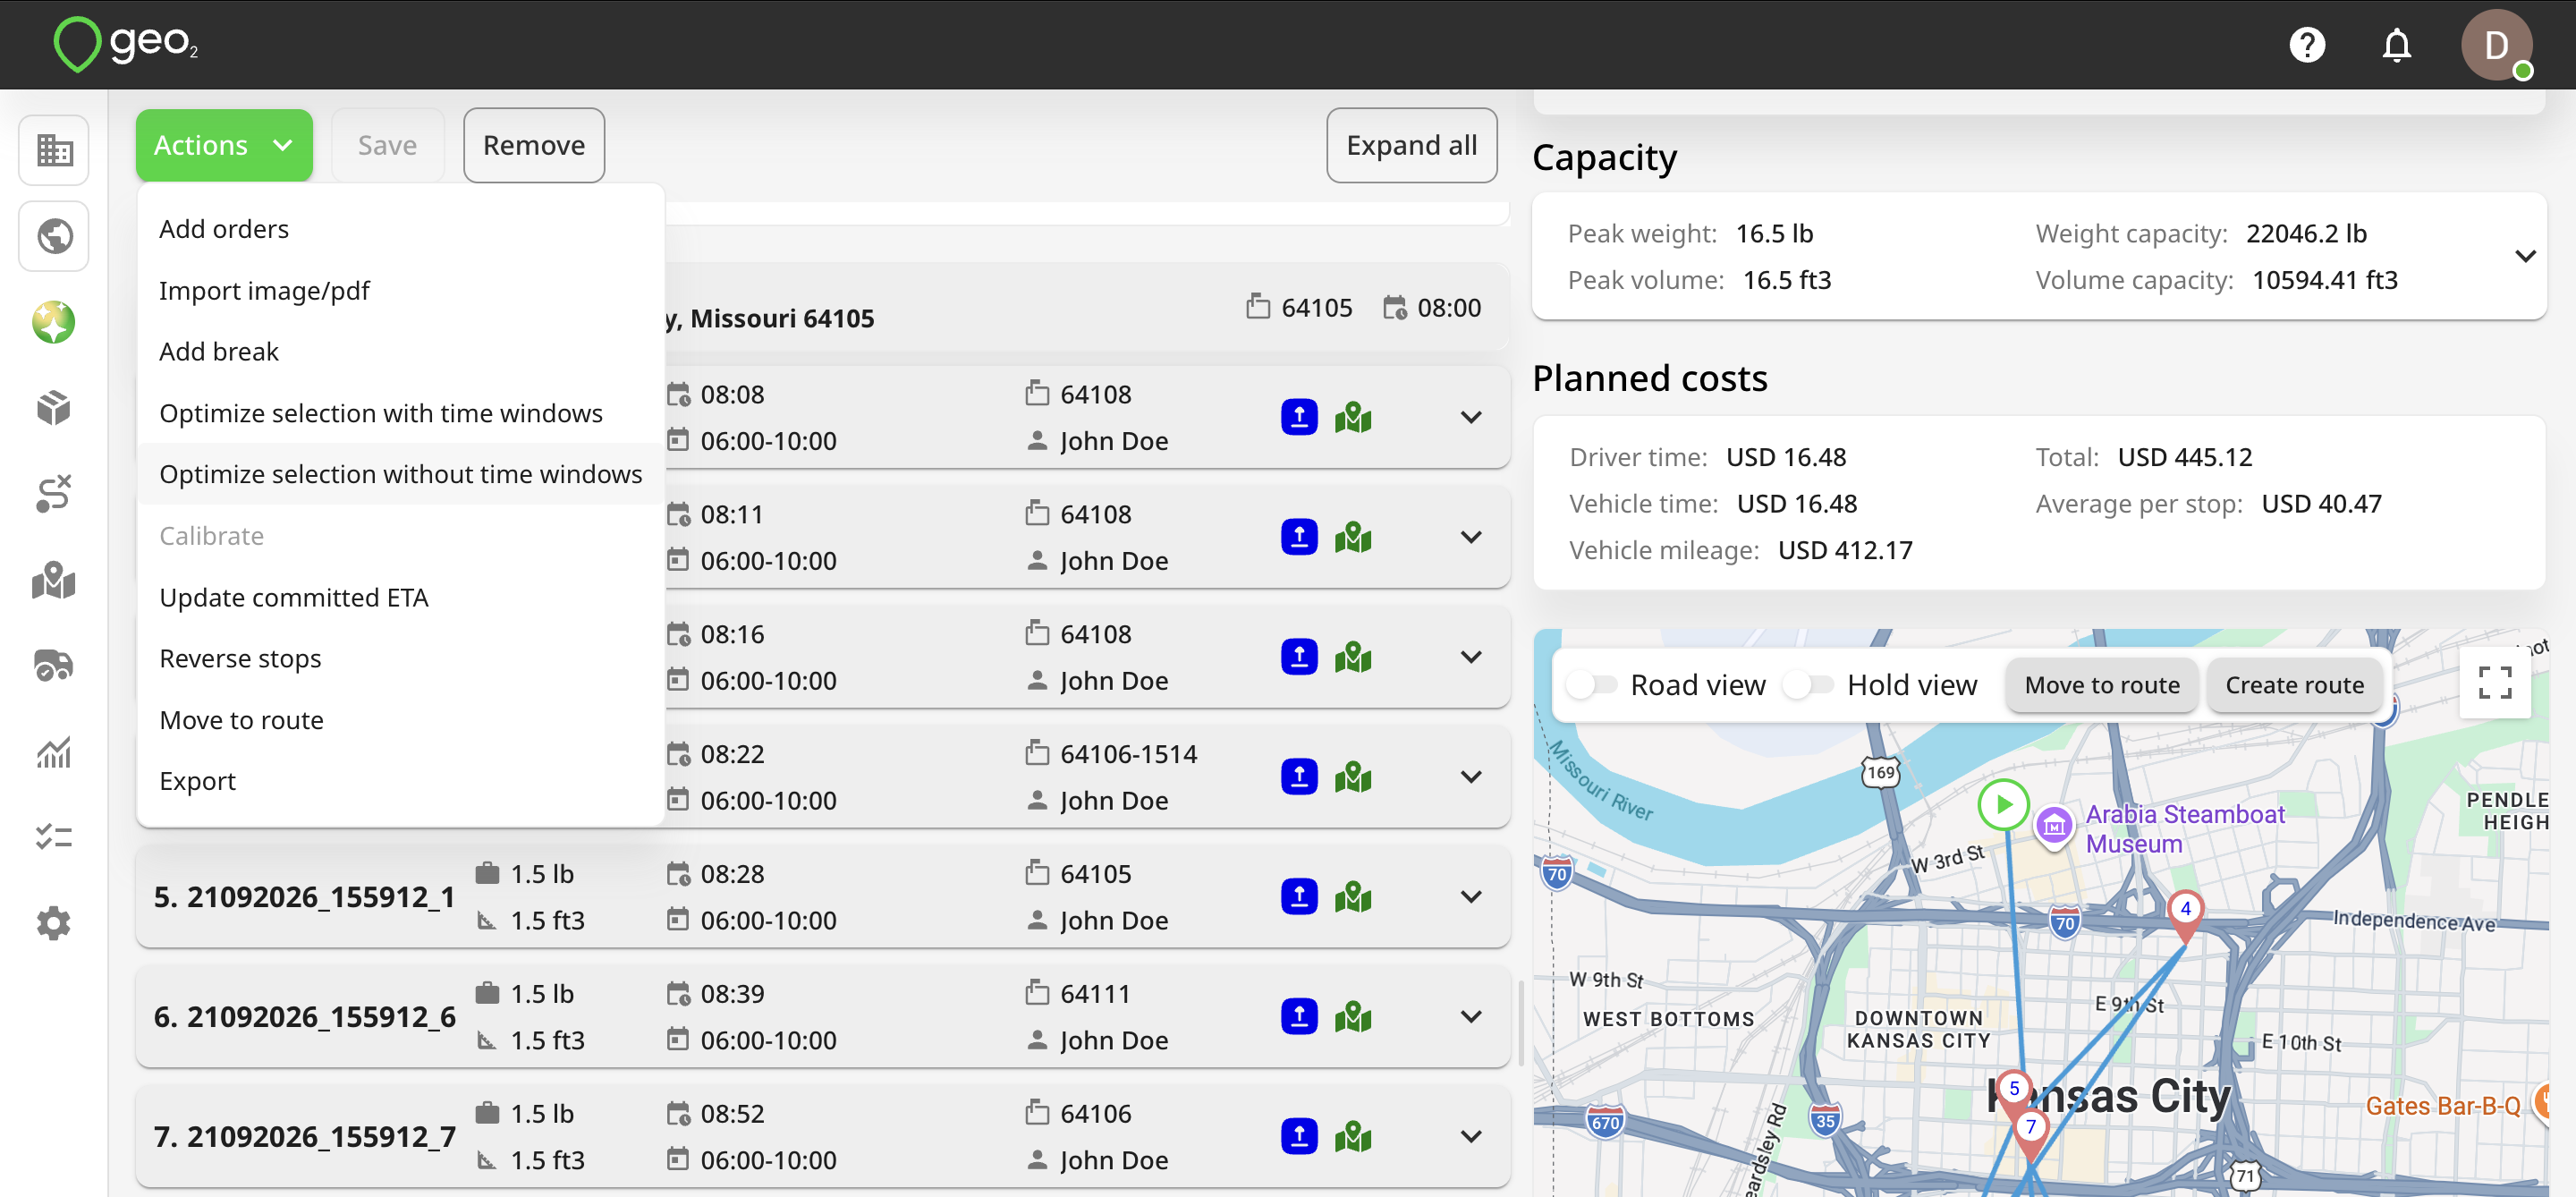Viewport: 2576px width, 1197px height.
Task: Open the package box sidebar icon
Action: point(54,408)
